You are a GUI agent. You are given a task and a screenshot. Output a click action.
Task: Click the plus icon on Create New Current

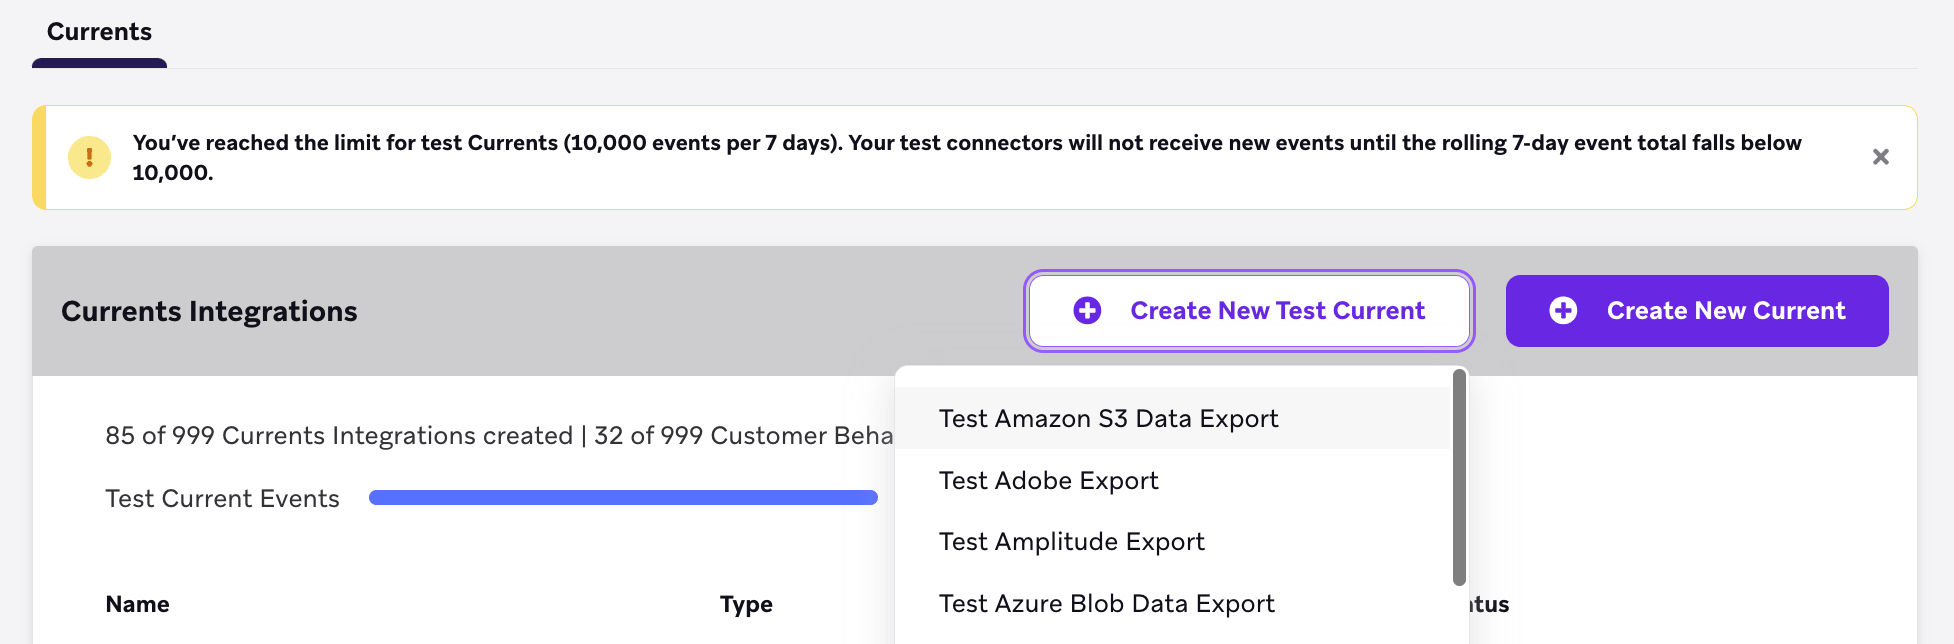[x=1563, y=311]
